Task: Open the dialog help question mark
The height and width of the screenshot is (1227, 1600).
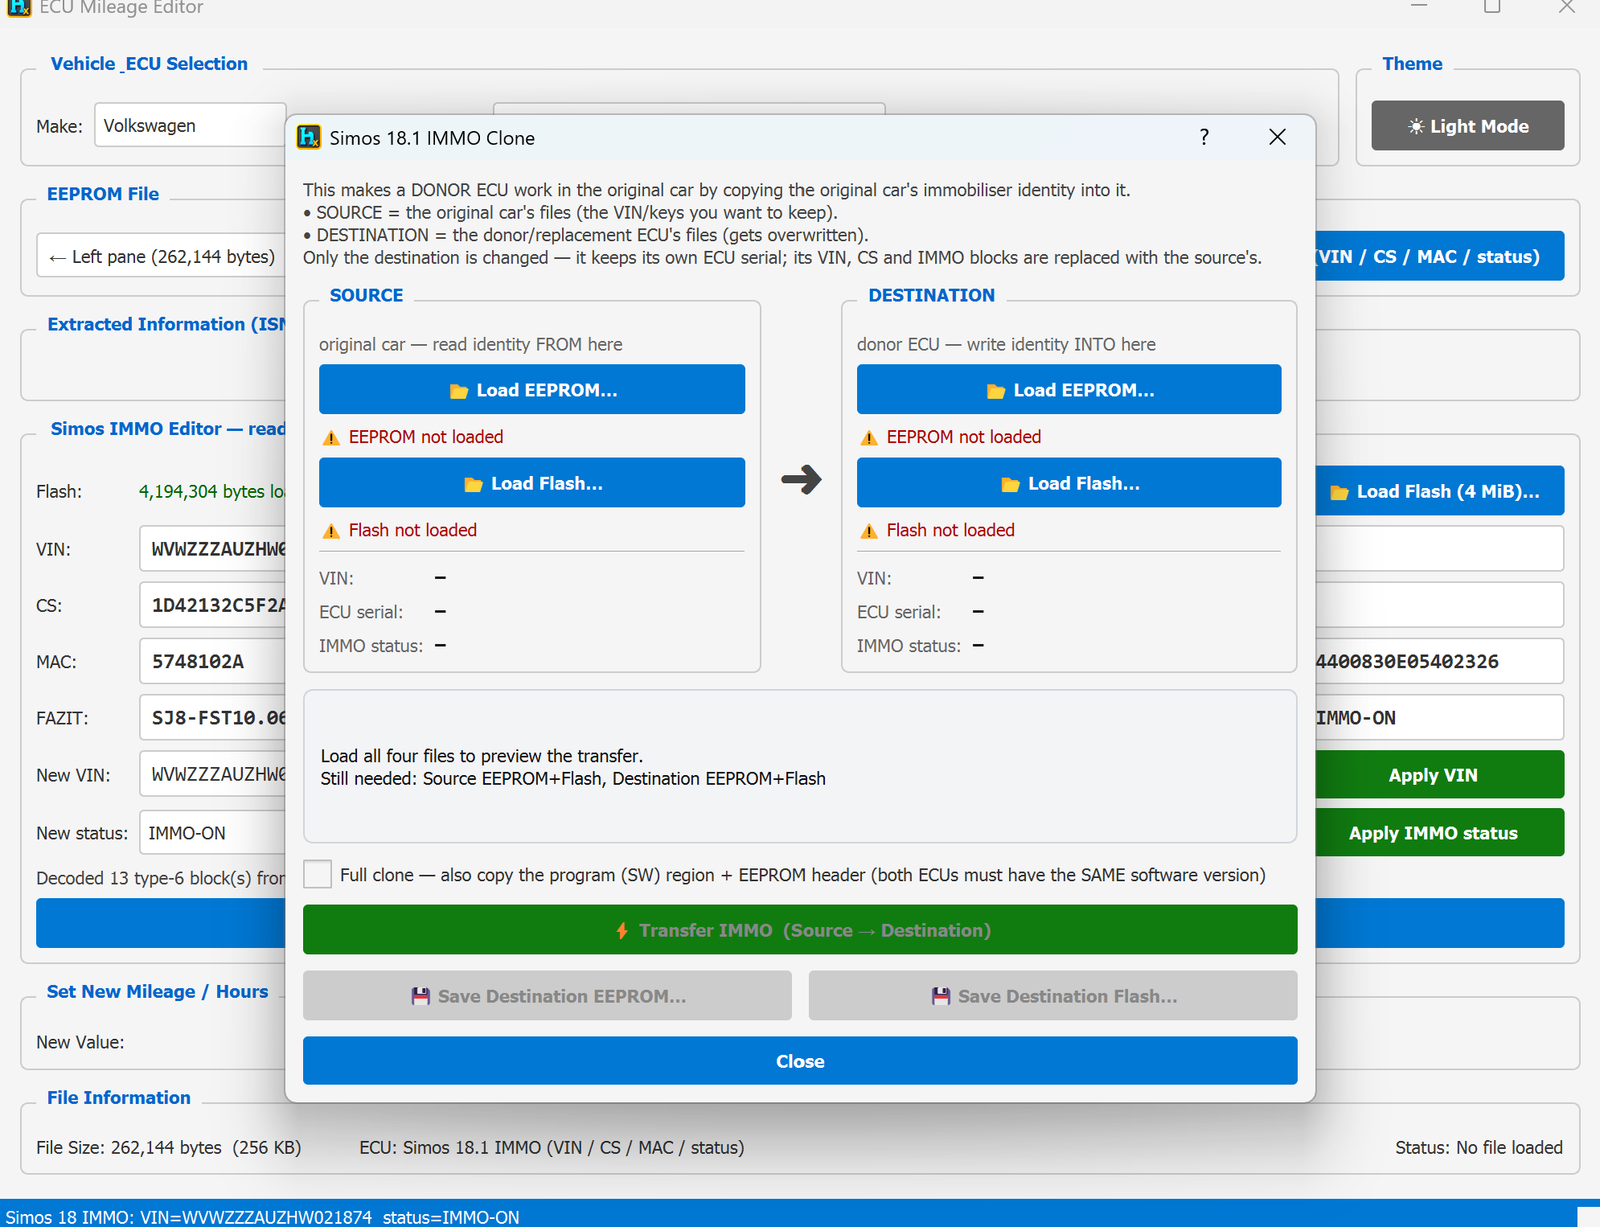Action: tap(1204, 137)
